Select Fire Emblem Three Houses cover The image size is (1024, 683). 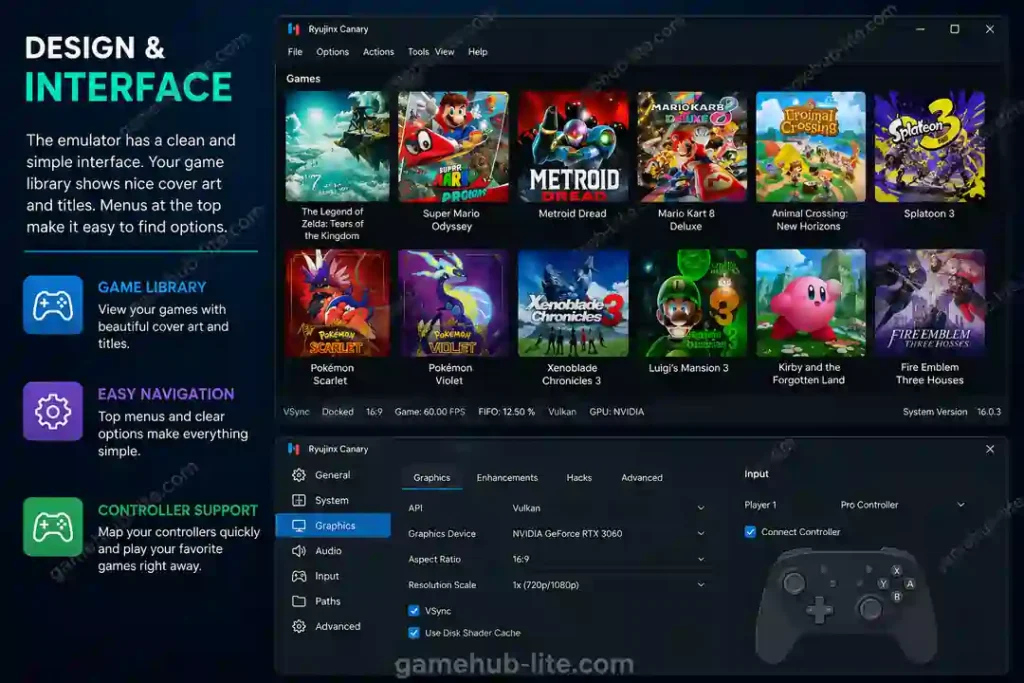point(929,303)
